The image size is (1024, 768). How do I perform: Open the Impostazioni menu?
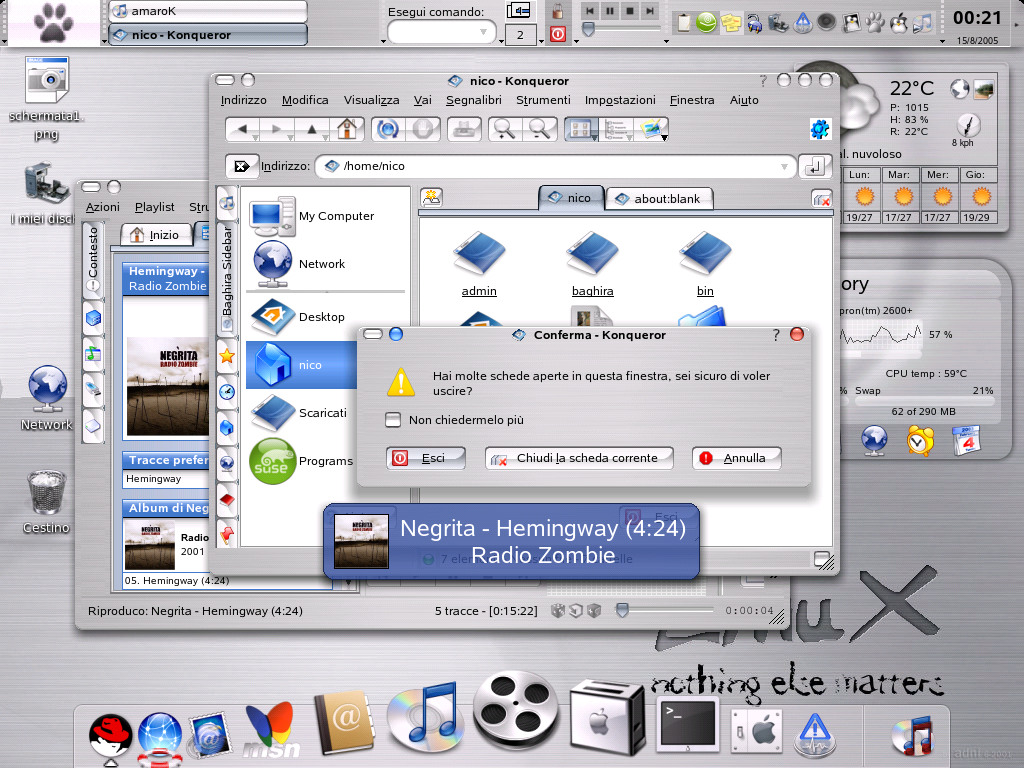pos(620,100)
